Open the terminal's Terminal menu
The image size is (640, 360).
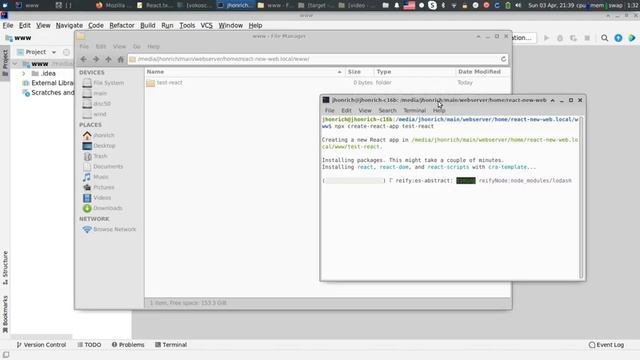(x=415, y=111)
